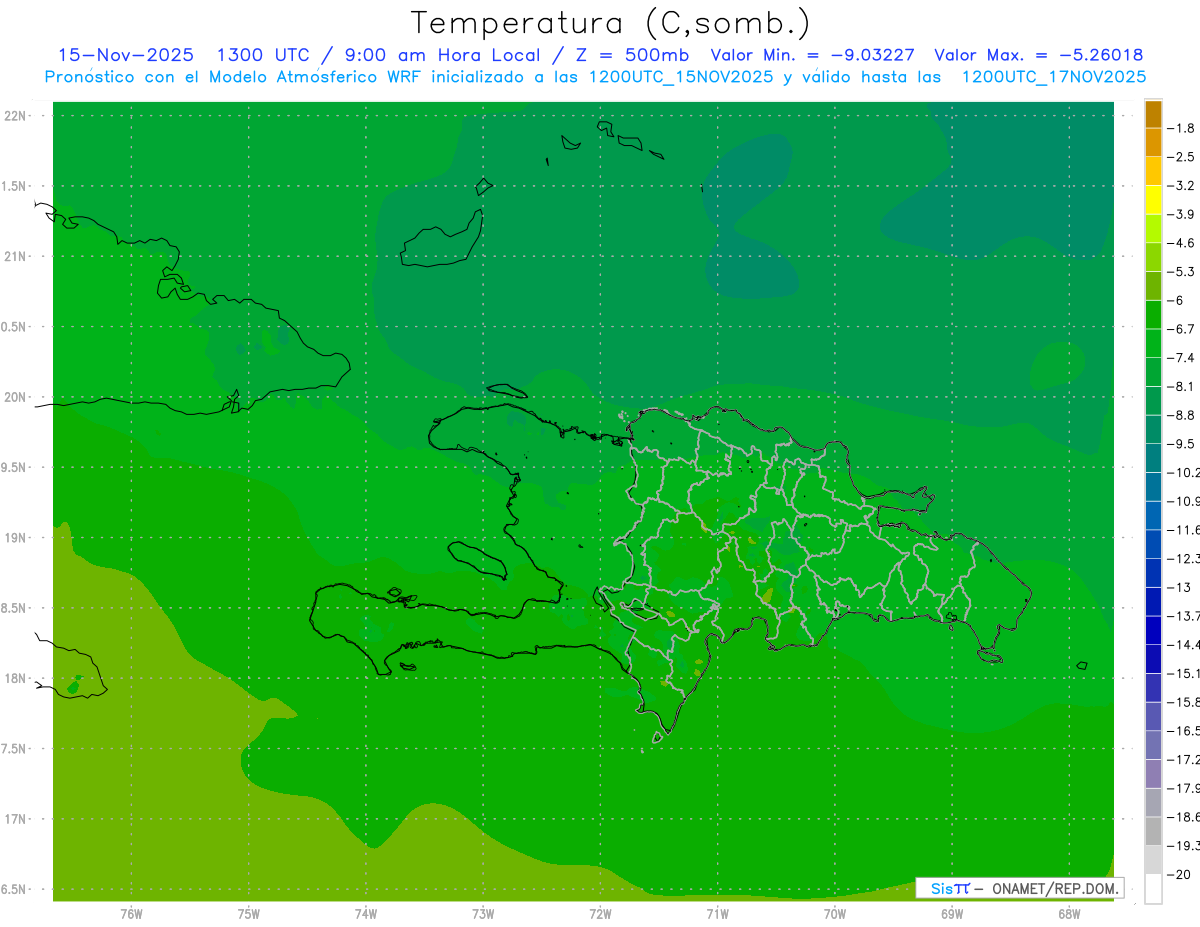Click "9:00 am Hora Local" in the header

click(442, 55)
